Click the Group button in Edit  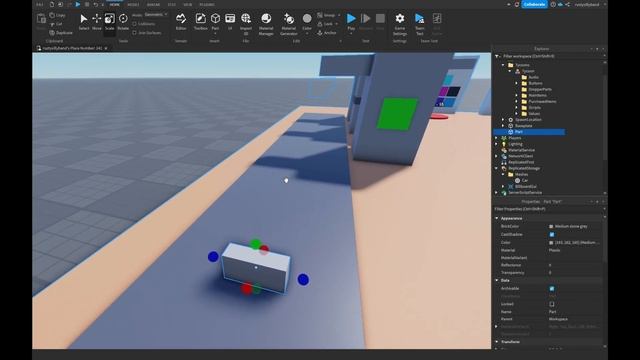327,15
